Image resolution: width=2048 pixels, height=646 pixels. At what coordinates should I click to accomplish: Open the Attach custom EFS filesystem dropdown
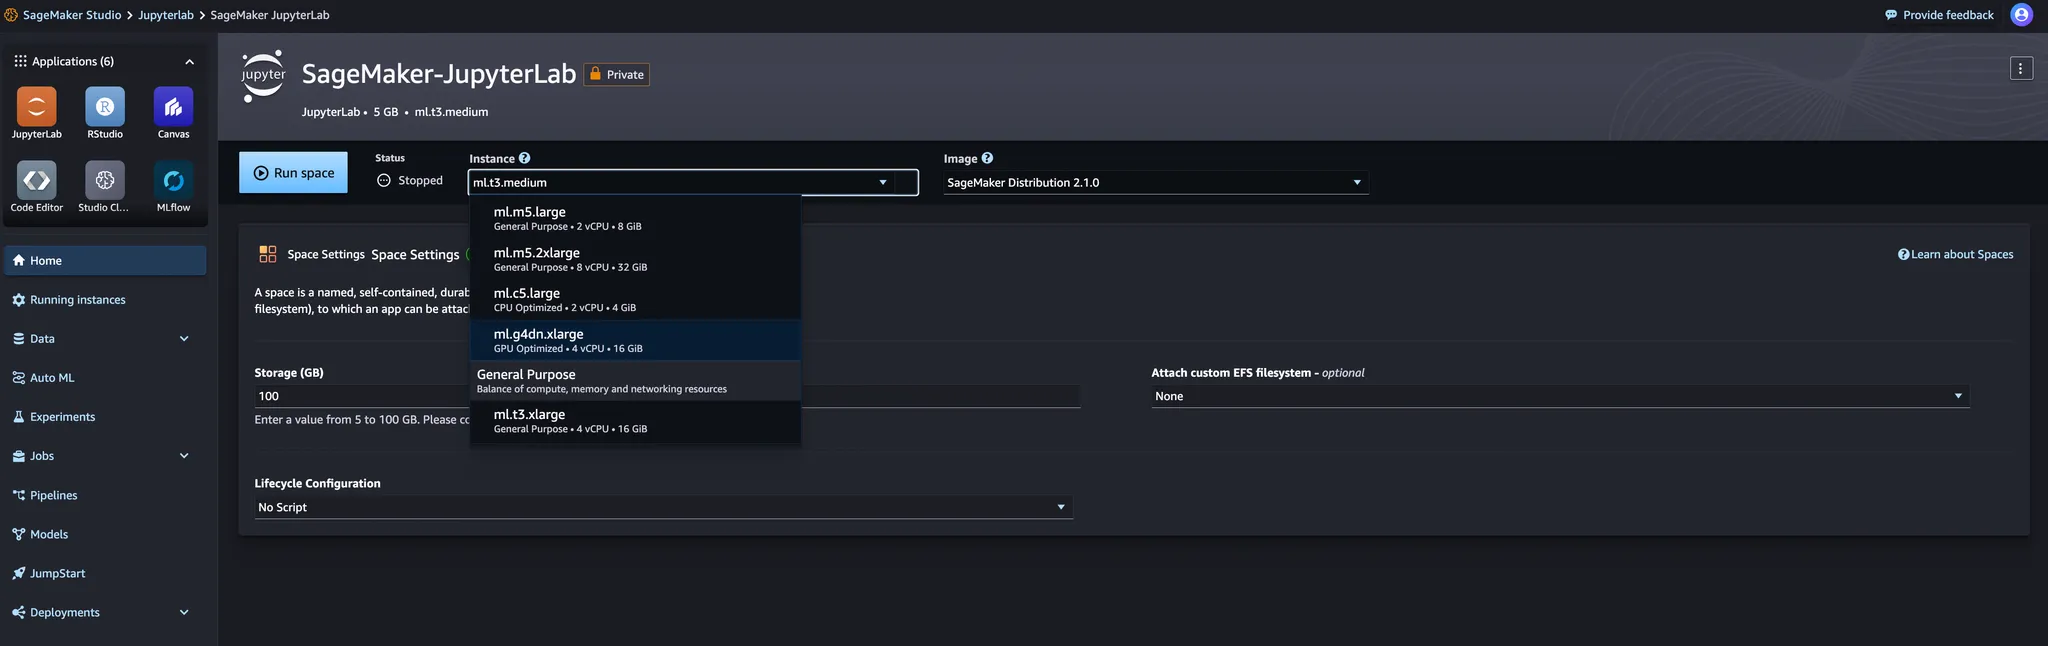tap(1560, 396)
